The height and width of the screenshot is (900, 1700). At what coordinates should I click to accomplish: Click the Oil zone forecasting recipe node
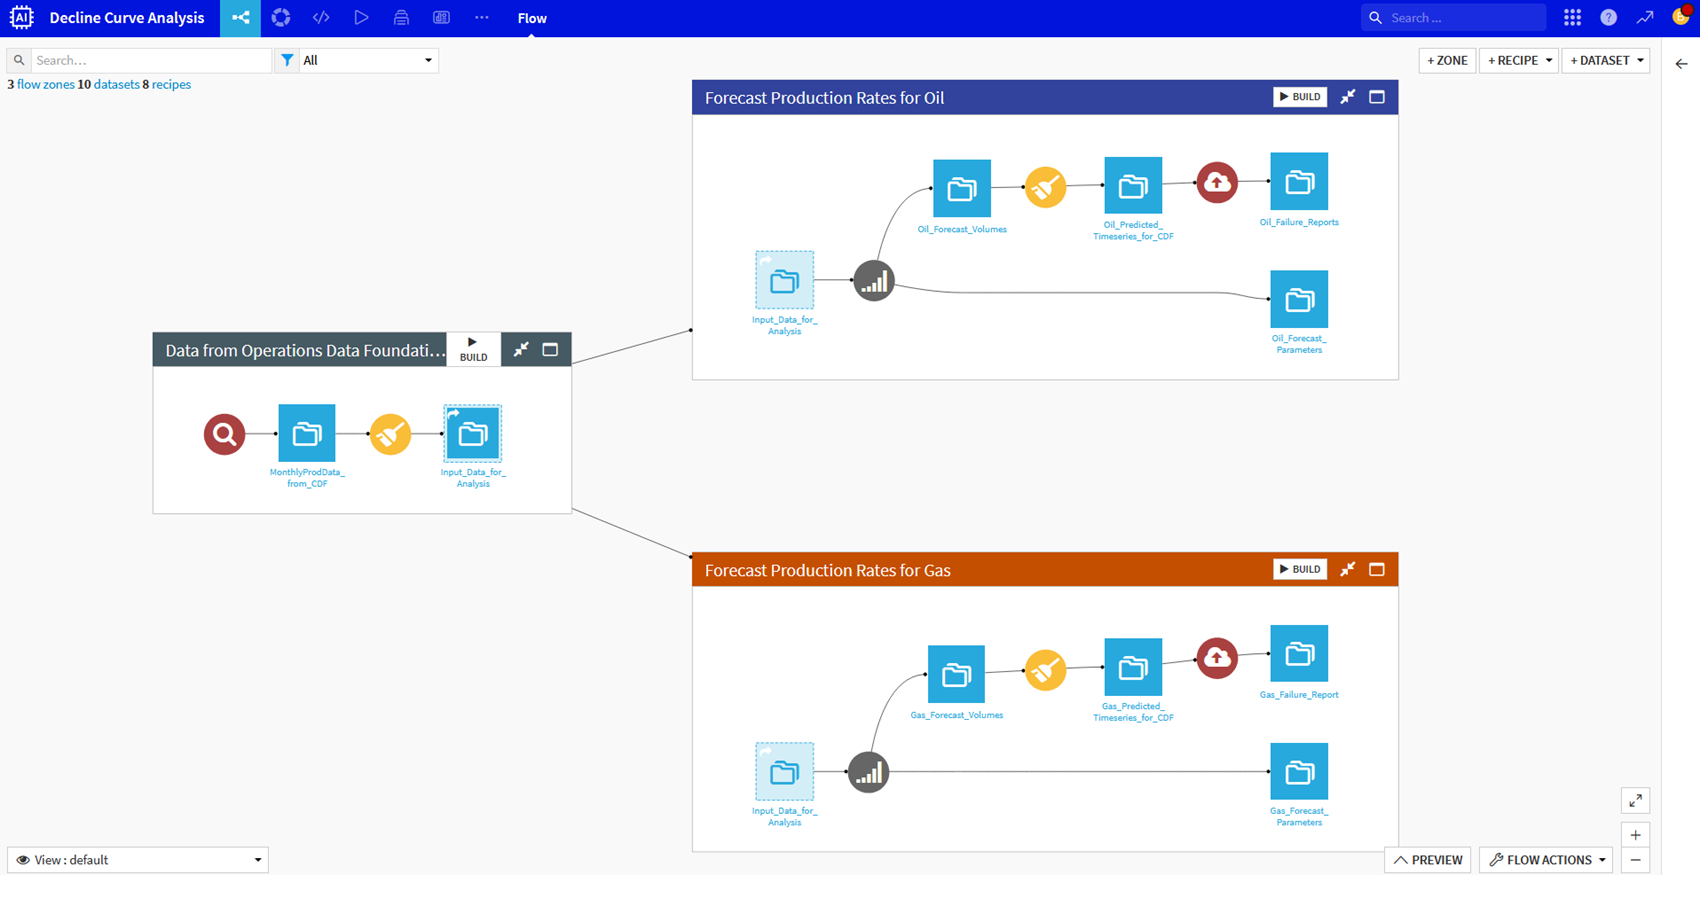coord(873,281)
